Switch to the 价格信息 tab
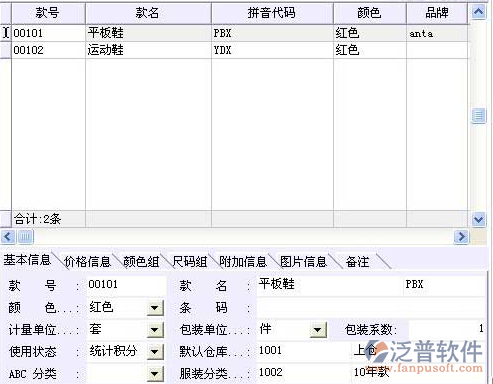The image size is (493, 384). (x=87, y=262)
